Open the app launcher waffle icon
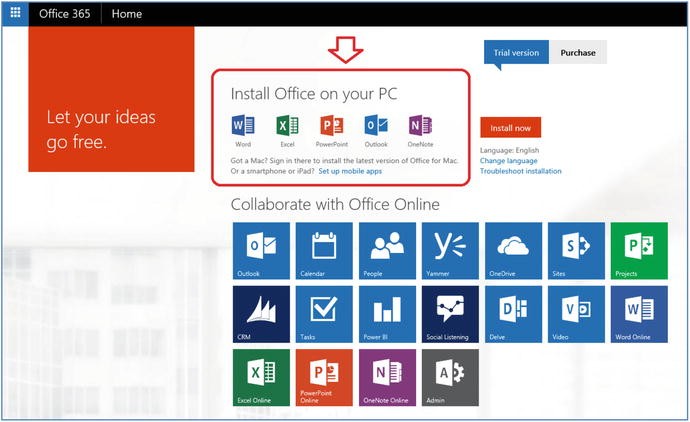This screenshot has width=690, height=422. pyautogui.click(x=15, y=13)
